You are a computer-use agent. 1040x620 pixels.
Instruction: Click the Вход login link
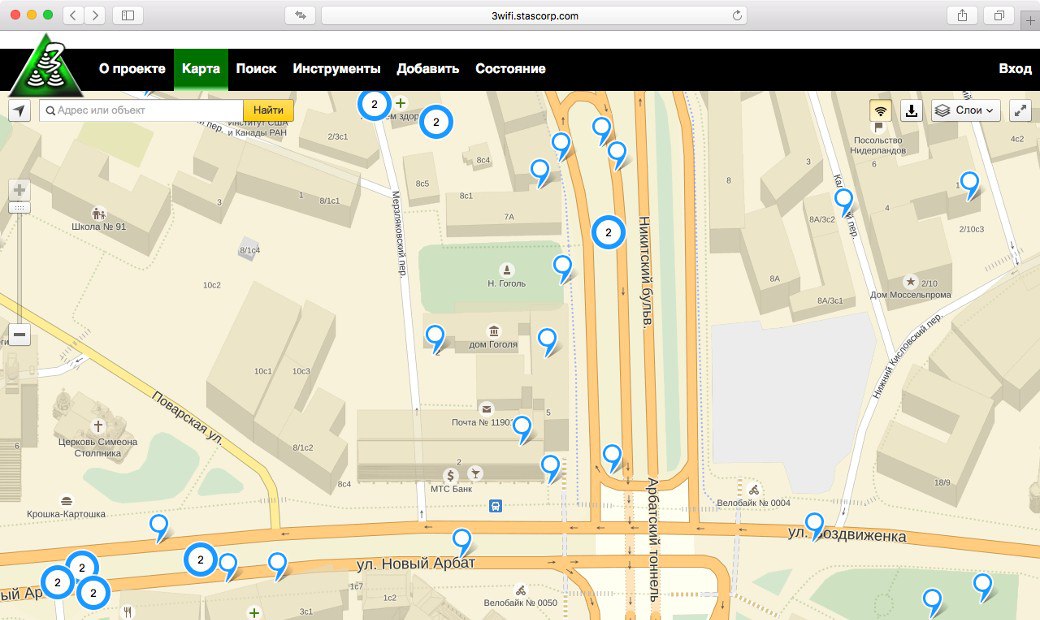pos(1015,69)
